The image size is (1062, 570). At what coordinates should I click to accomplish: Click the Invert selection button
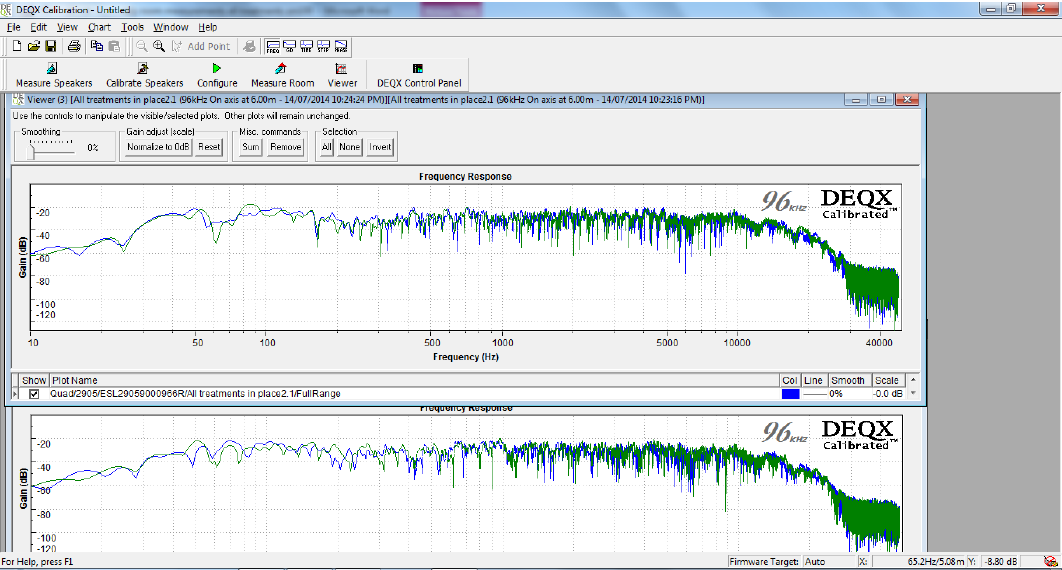380,147
